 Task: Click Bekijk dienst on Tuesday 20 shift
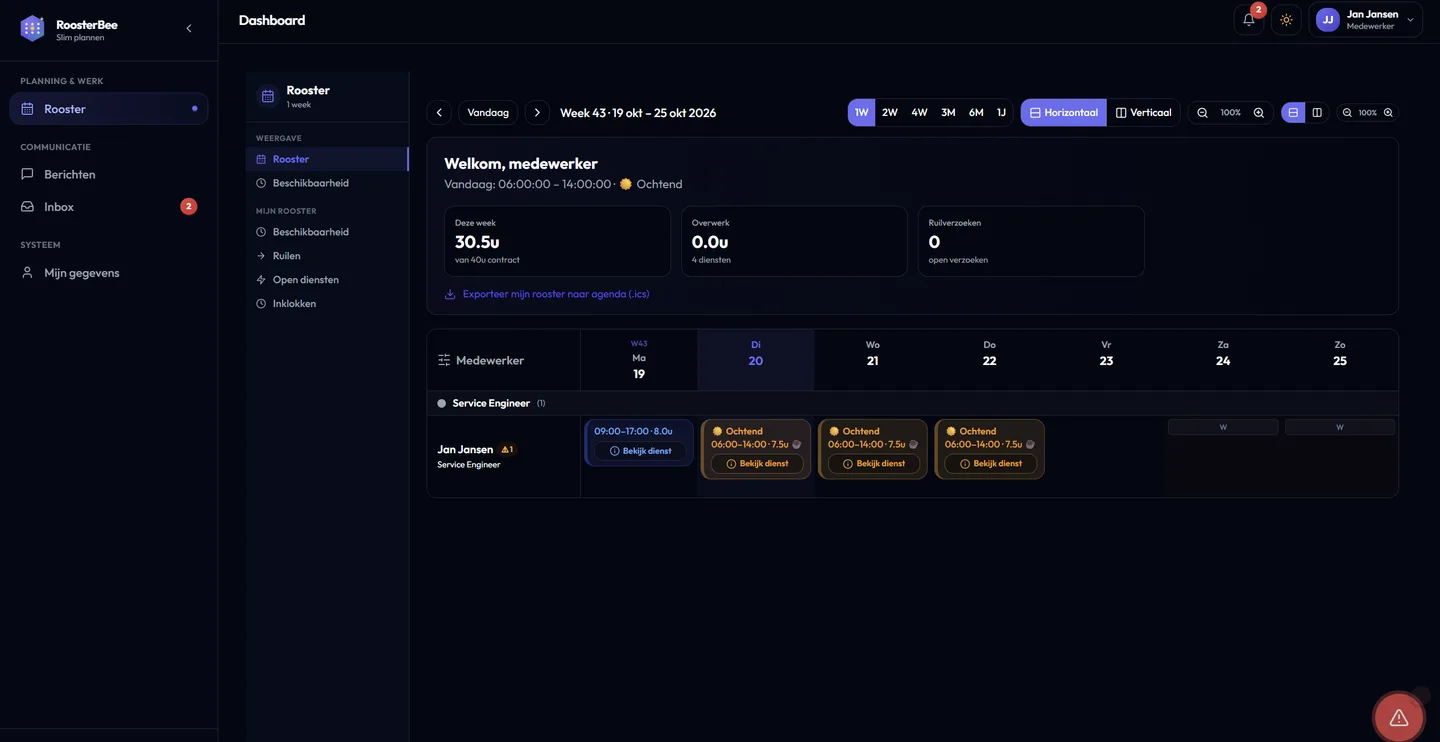(x=757, y=464)
